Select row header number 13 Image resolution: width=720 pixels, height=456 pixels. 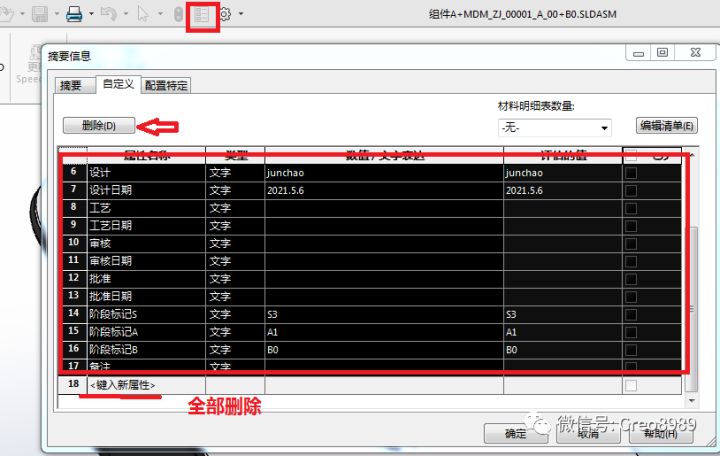73,296
